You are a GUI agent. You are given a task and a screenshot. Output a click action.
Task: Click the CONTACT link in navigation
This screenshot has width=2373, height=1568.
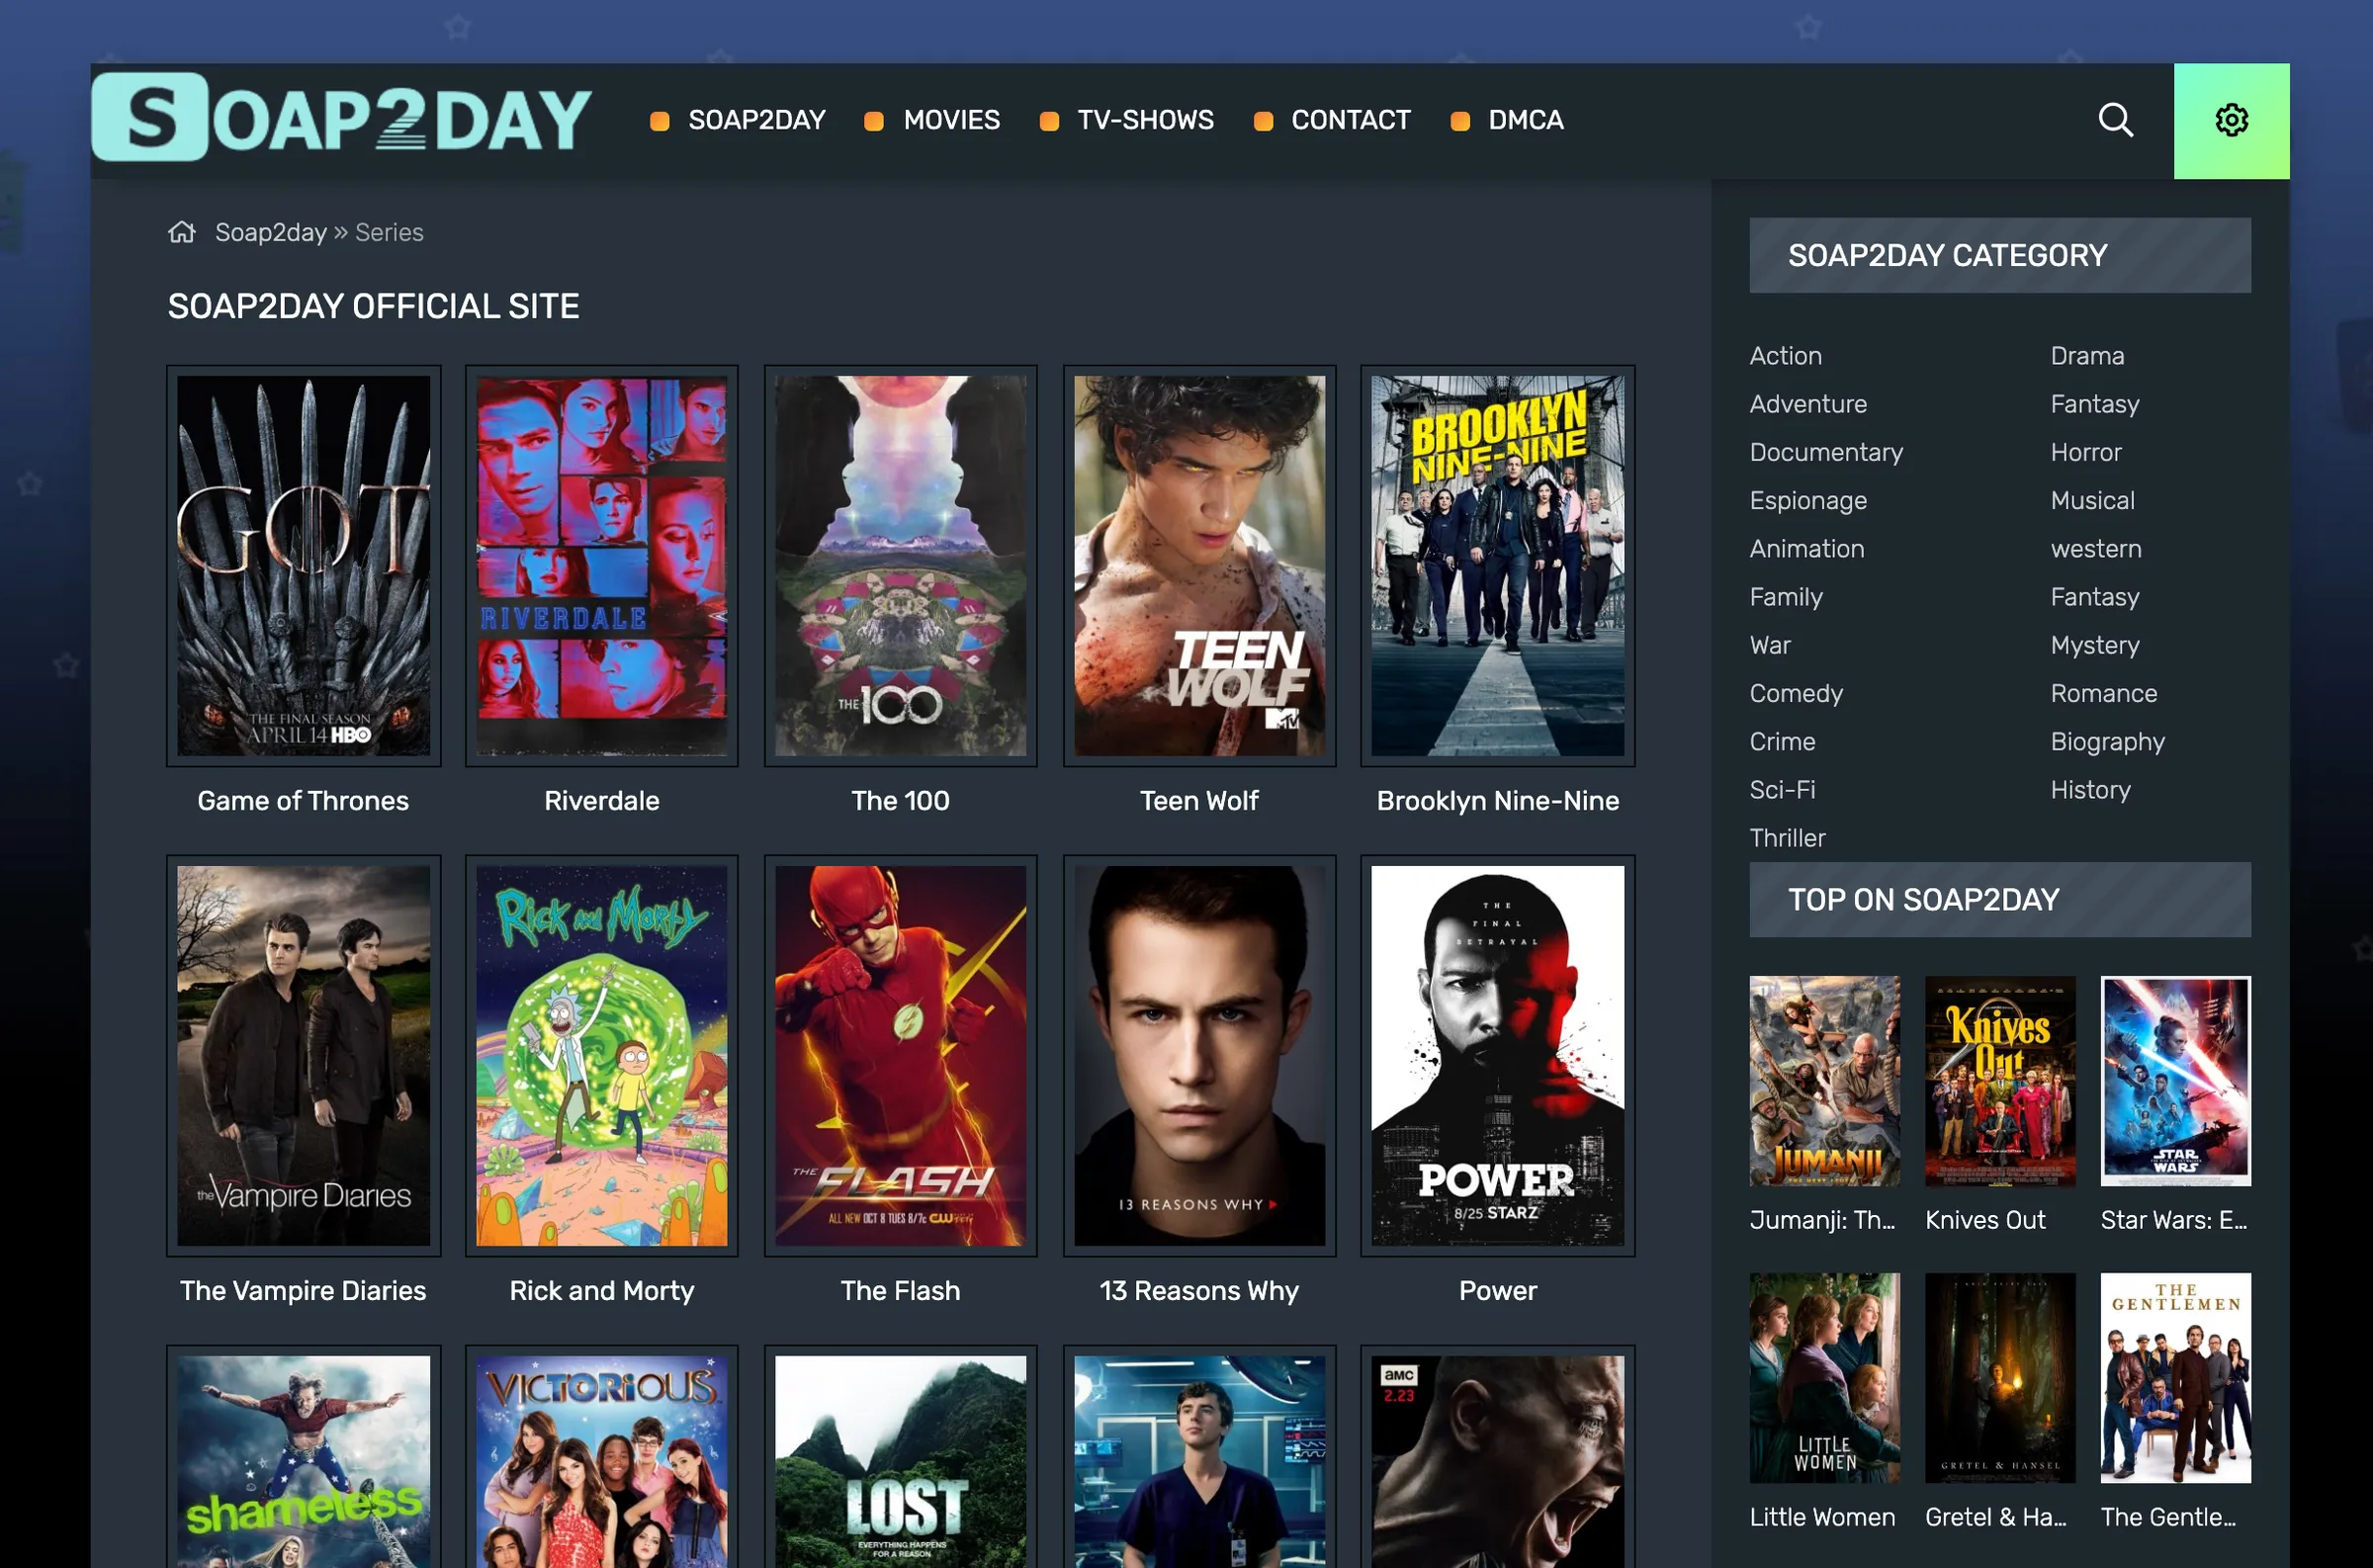tap(1351, 121)
